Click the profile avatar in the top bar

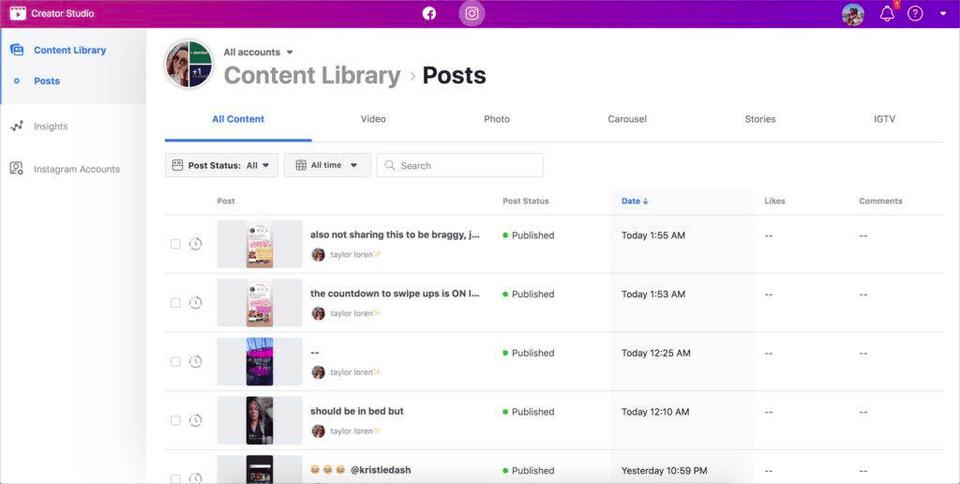[x=852, y=14]
